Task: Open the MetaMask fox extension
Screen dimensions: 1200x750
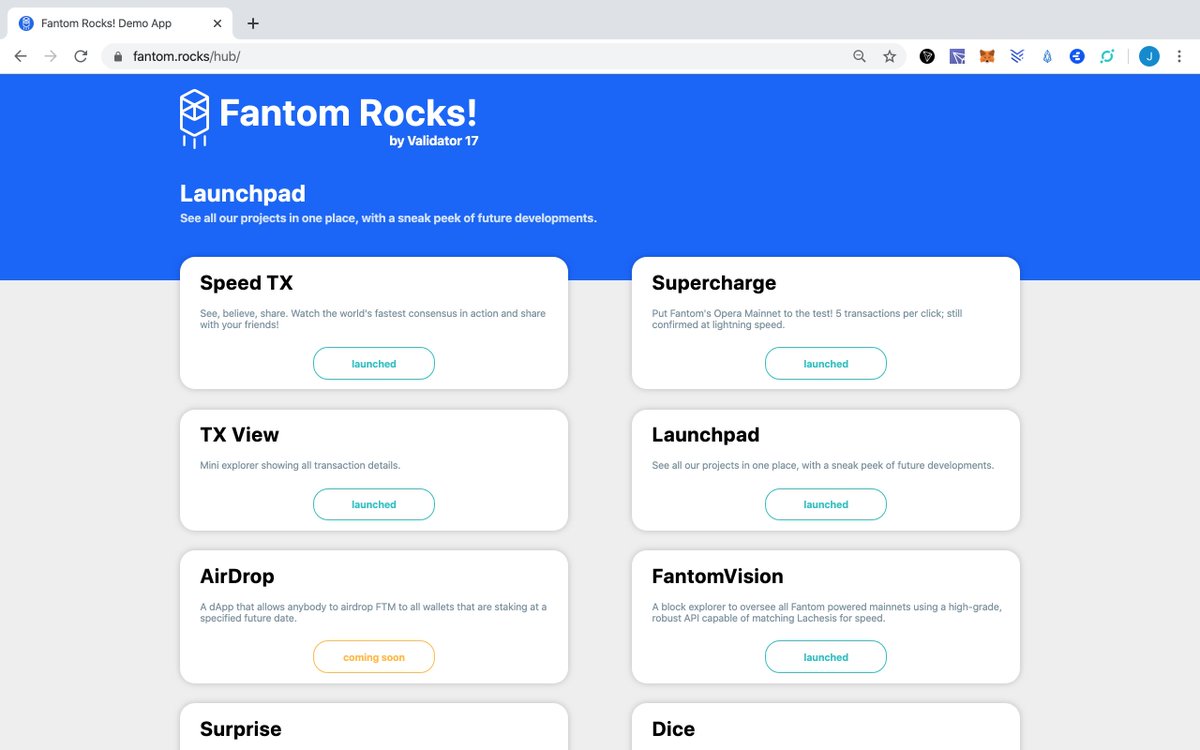Action: 987,57
